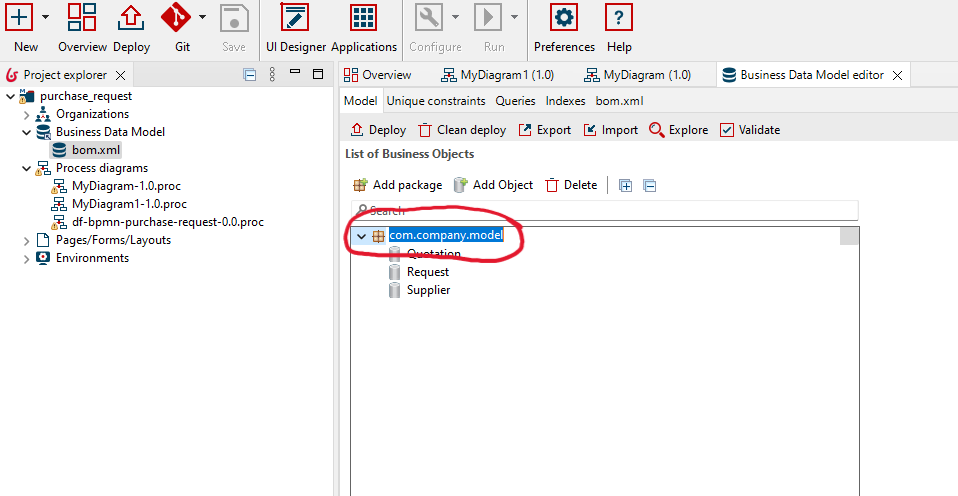Select the Request business object
Screen dimensions: 958x496
coord(428,272)
